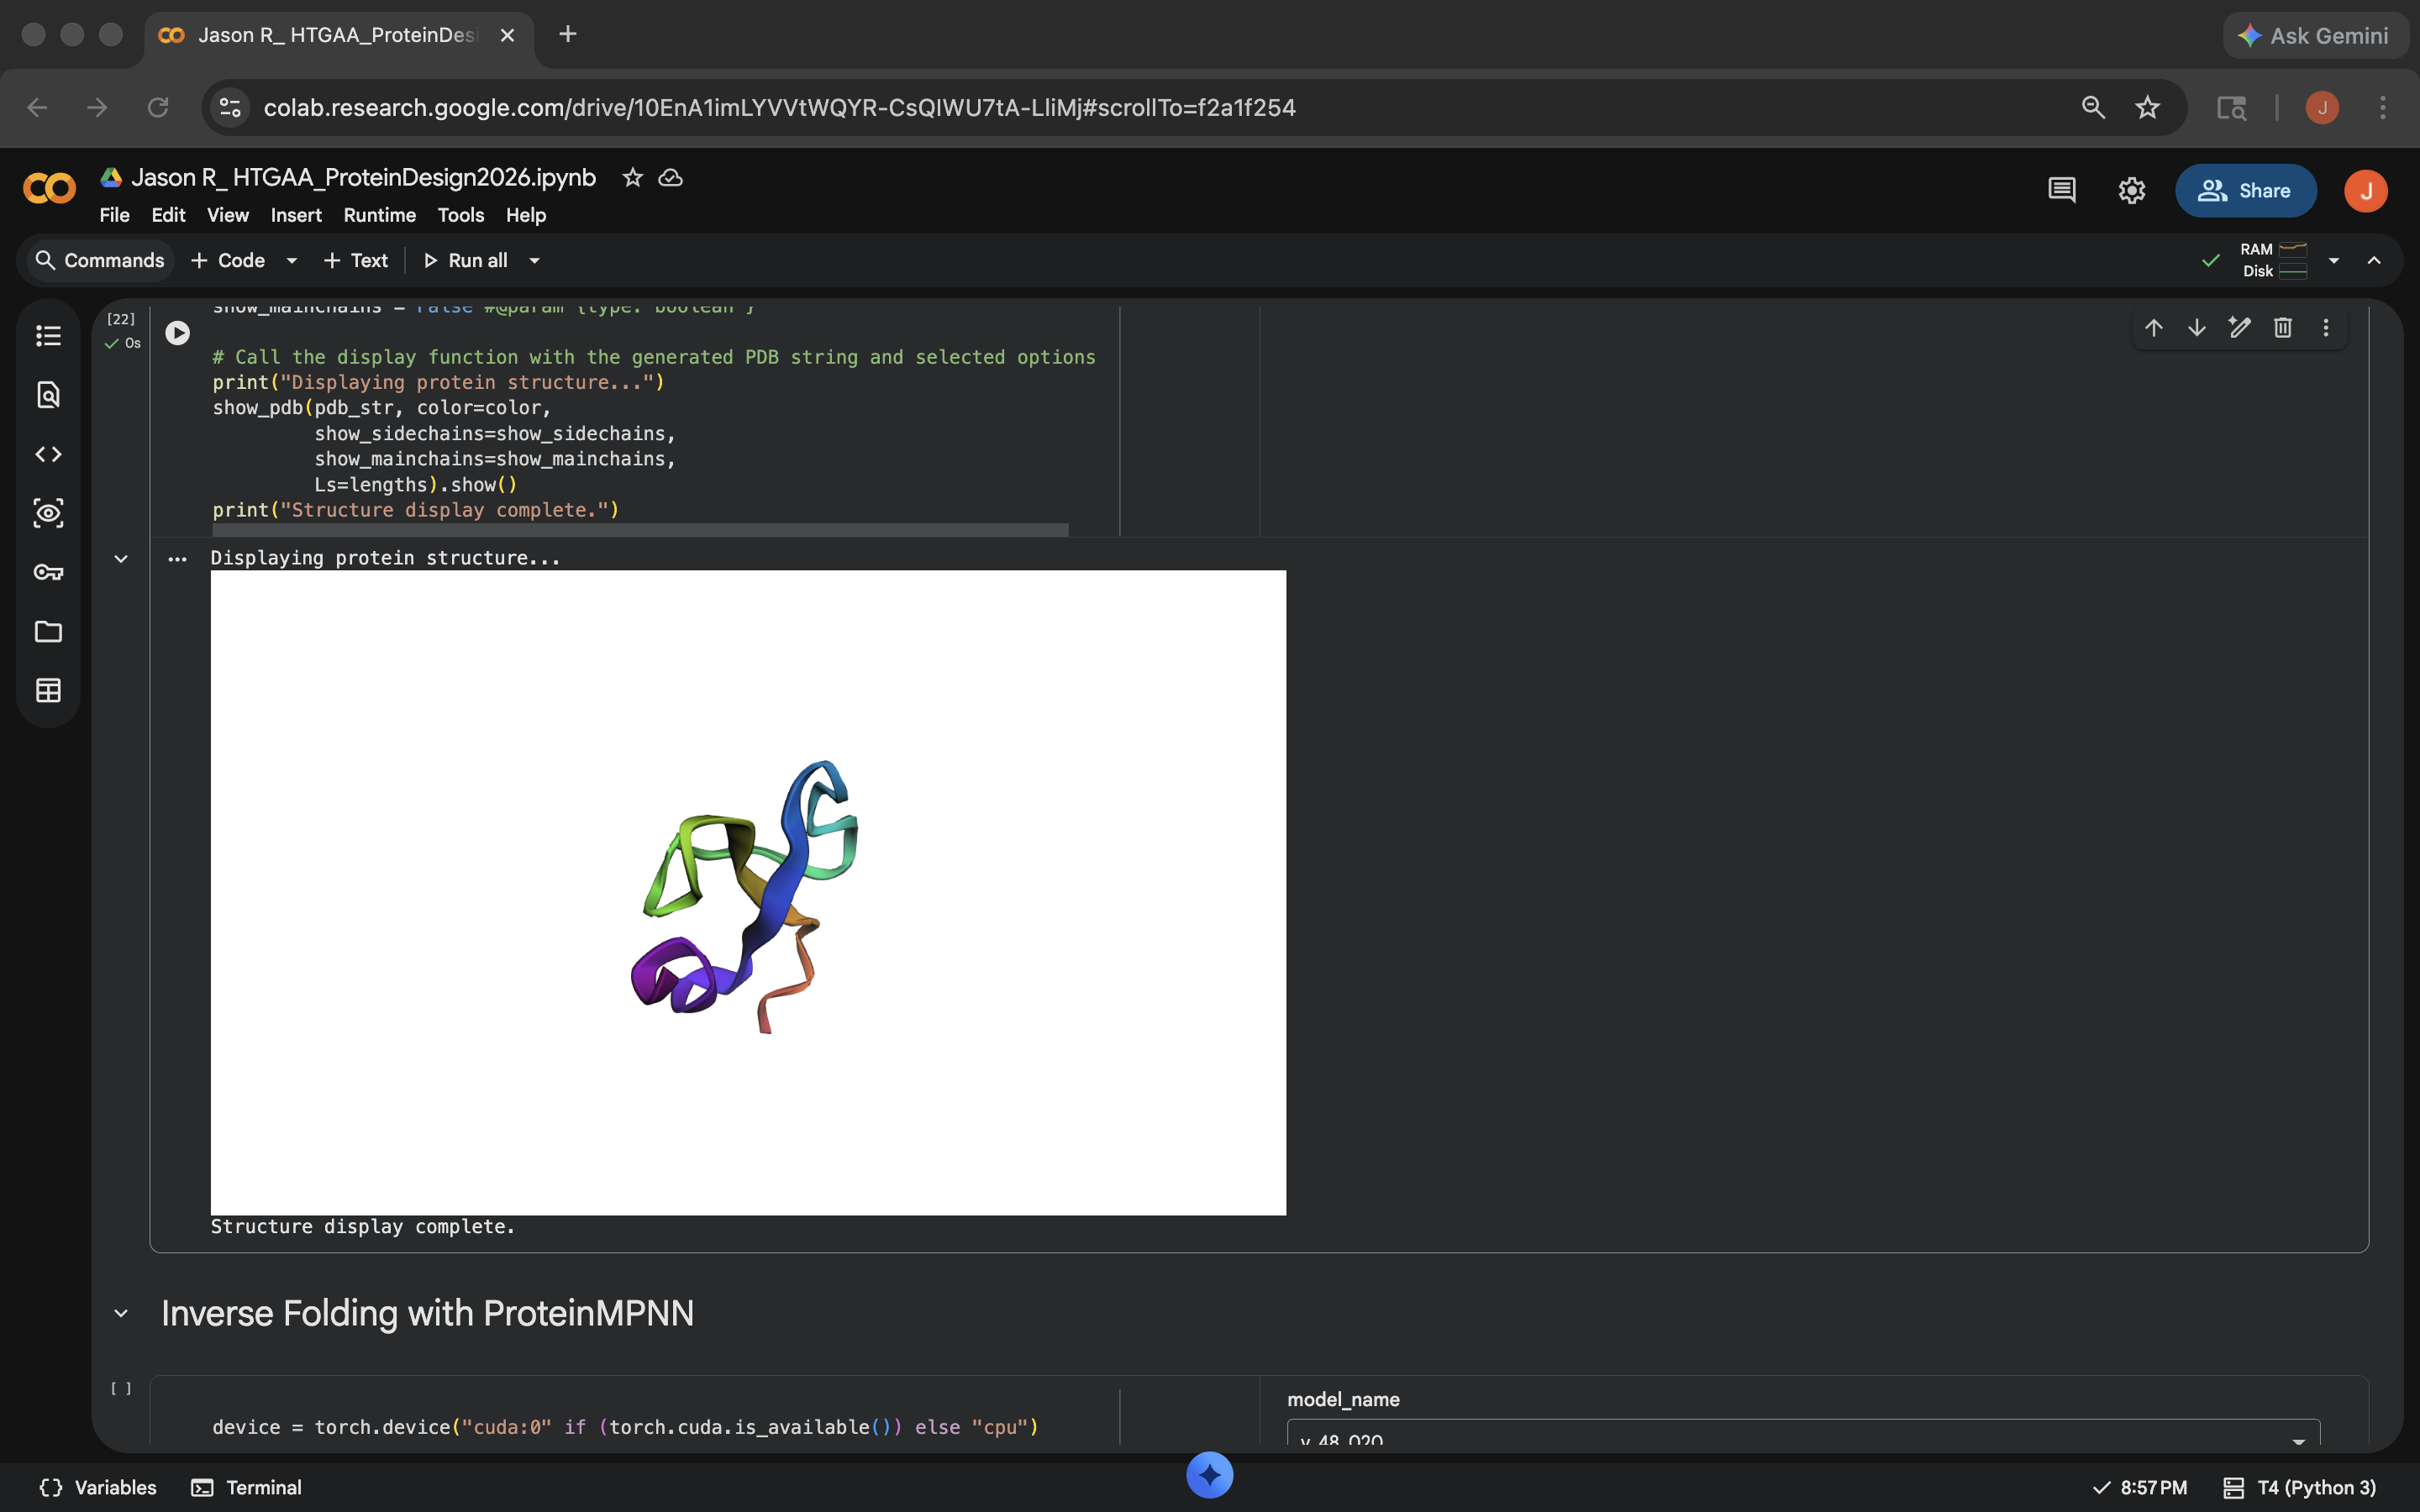
Task: Delete cell using trash icon
Action: click(x=2283, y=328)
